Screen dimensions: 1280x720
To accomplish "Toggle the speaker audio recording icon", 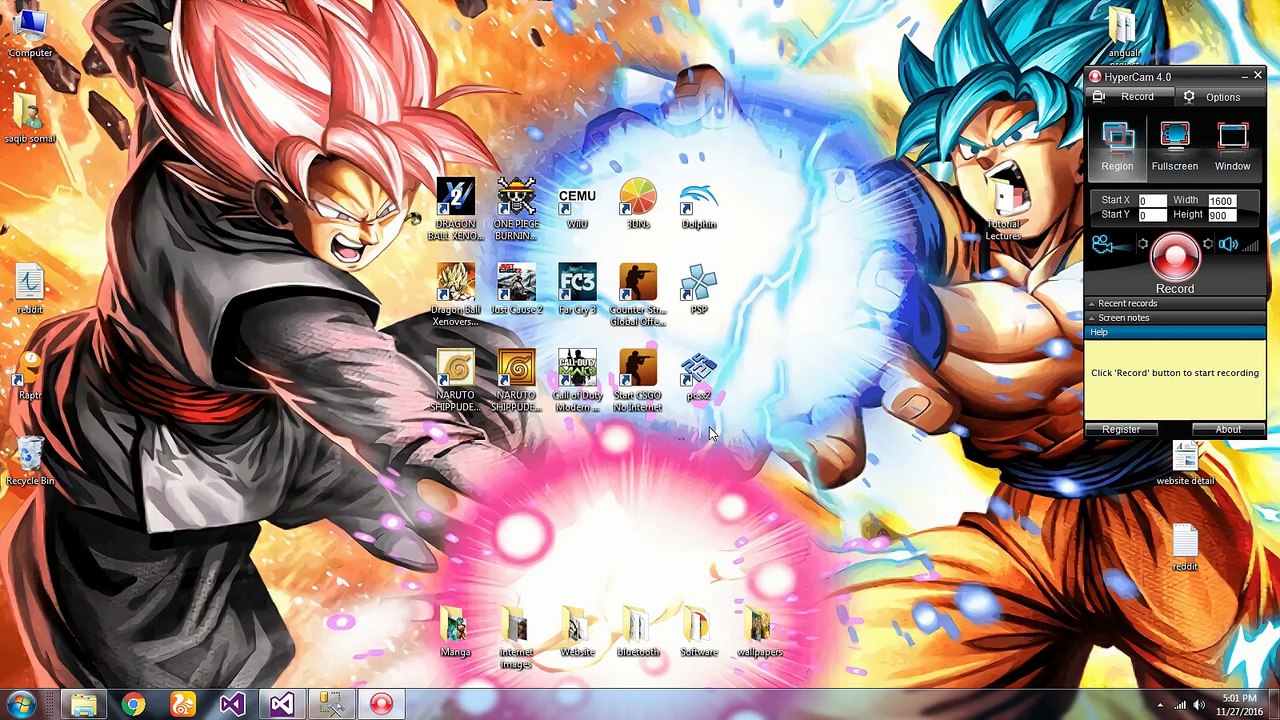I will [1229, 244].
